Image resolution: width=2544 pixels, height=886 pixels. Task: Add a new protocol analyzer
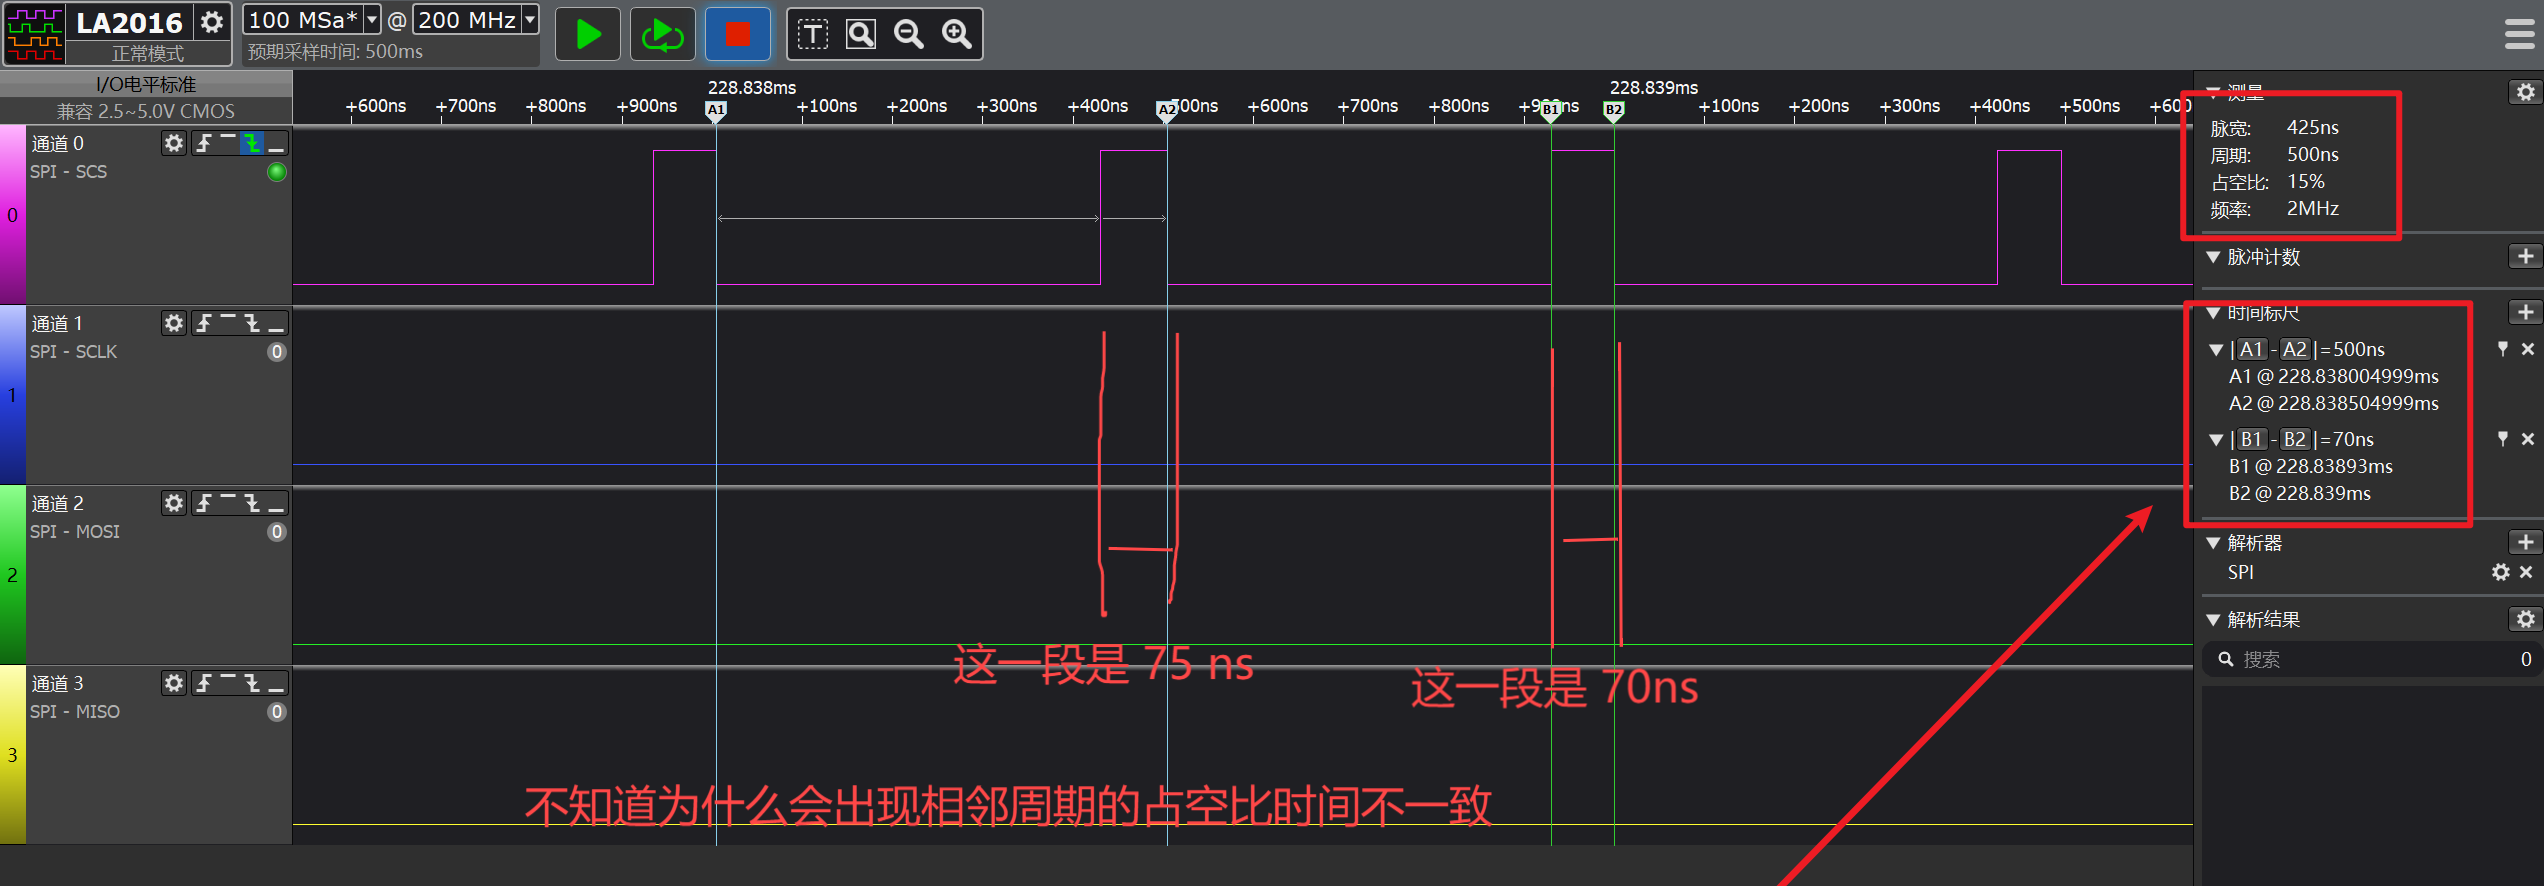(2525, 542)
